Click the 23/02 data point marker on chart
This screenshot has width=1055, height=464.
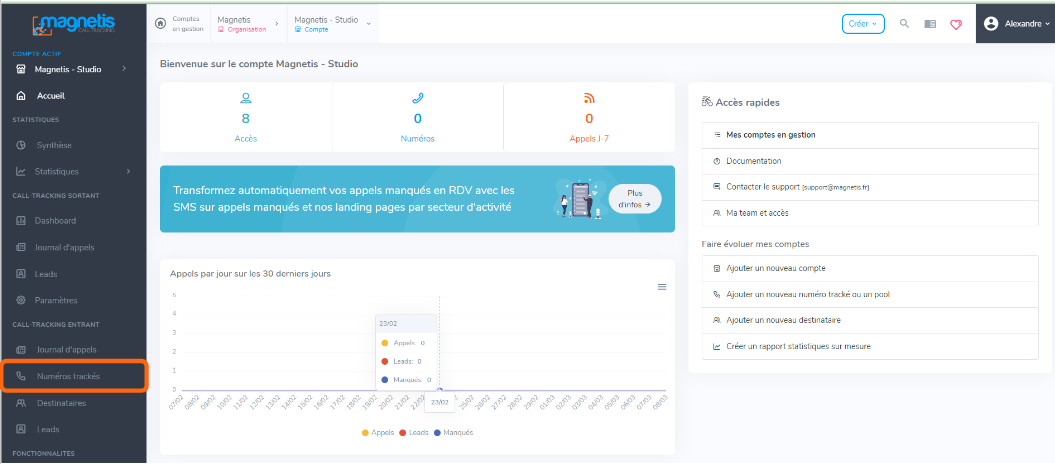(439, 390)
